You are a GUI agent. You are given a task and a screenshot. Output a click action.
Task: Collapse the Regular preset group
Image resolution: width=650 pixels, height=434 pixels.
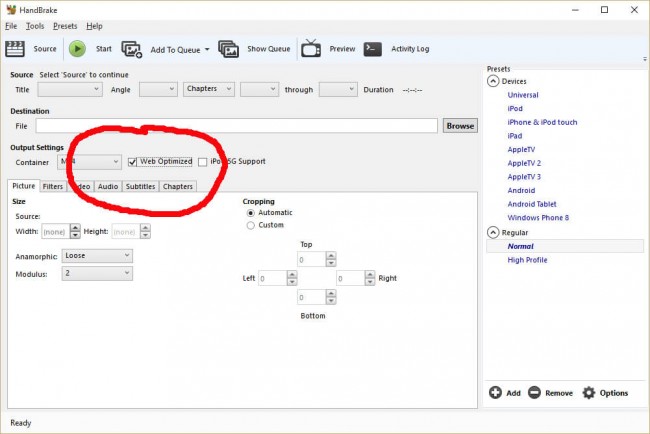[492, 233]
